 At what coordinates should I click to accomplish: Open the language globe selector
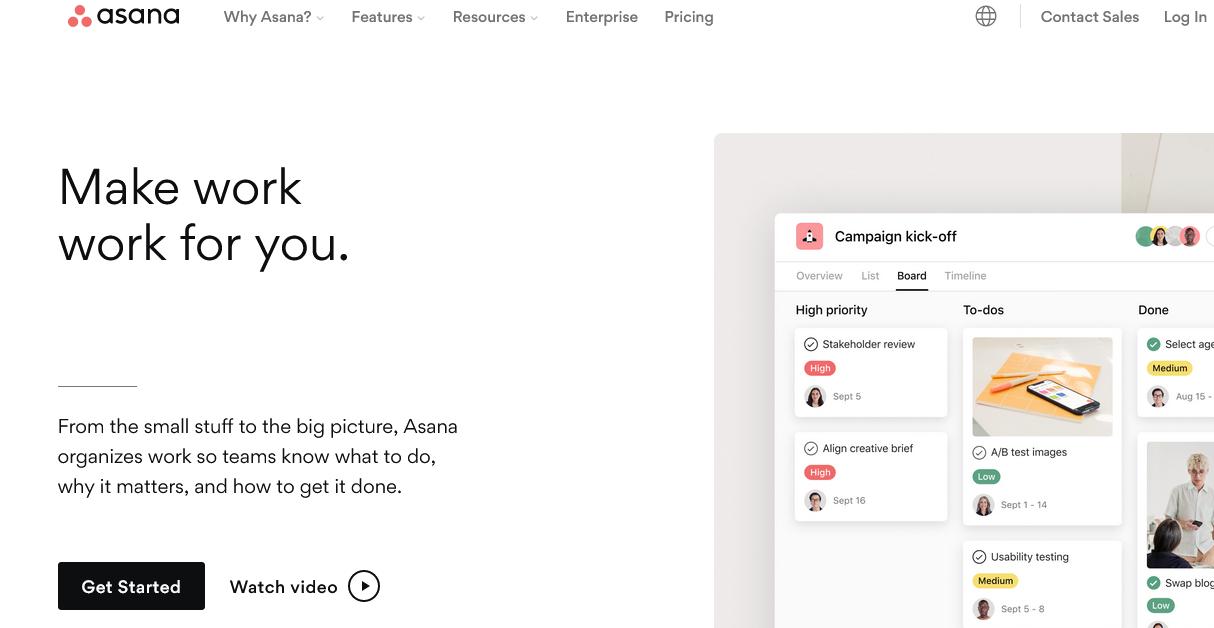[986, 16]
